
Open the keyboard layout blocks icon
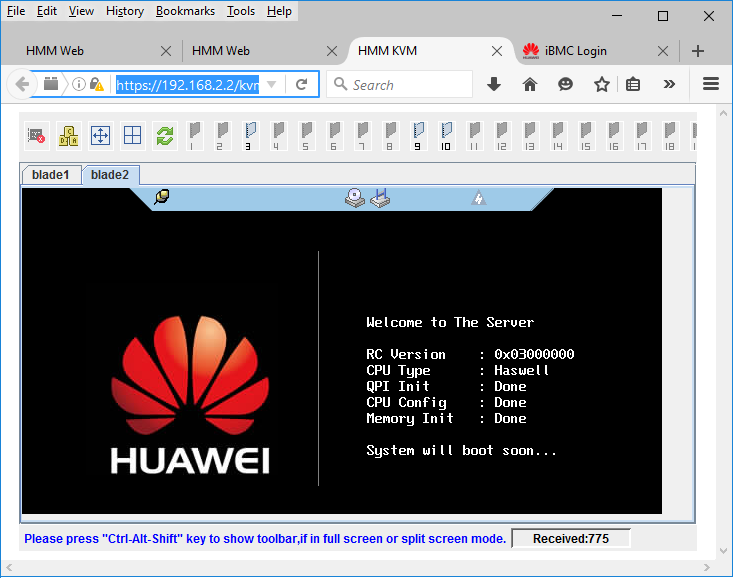coord(68,136)
